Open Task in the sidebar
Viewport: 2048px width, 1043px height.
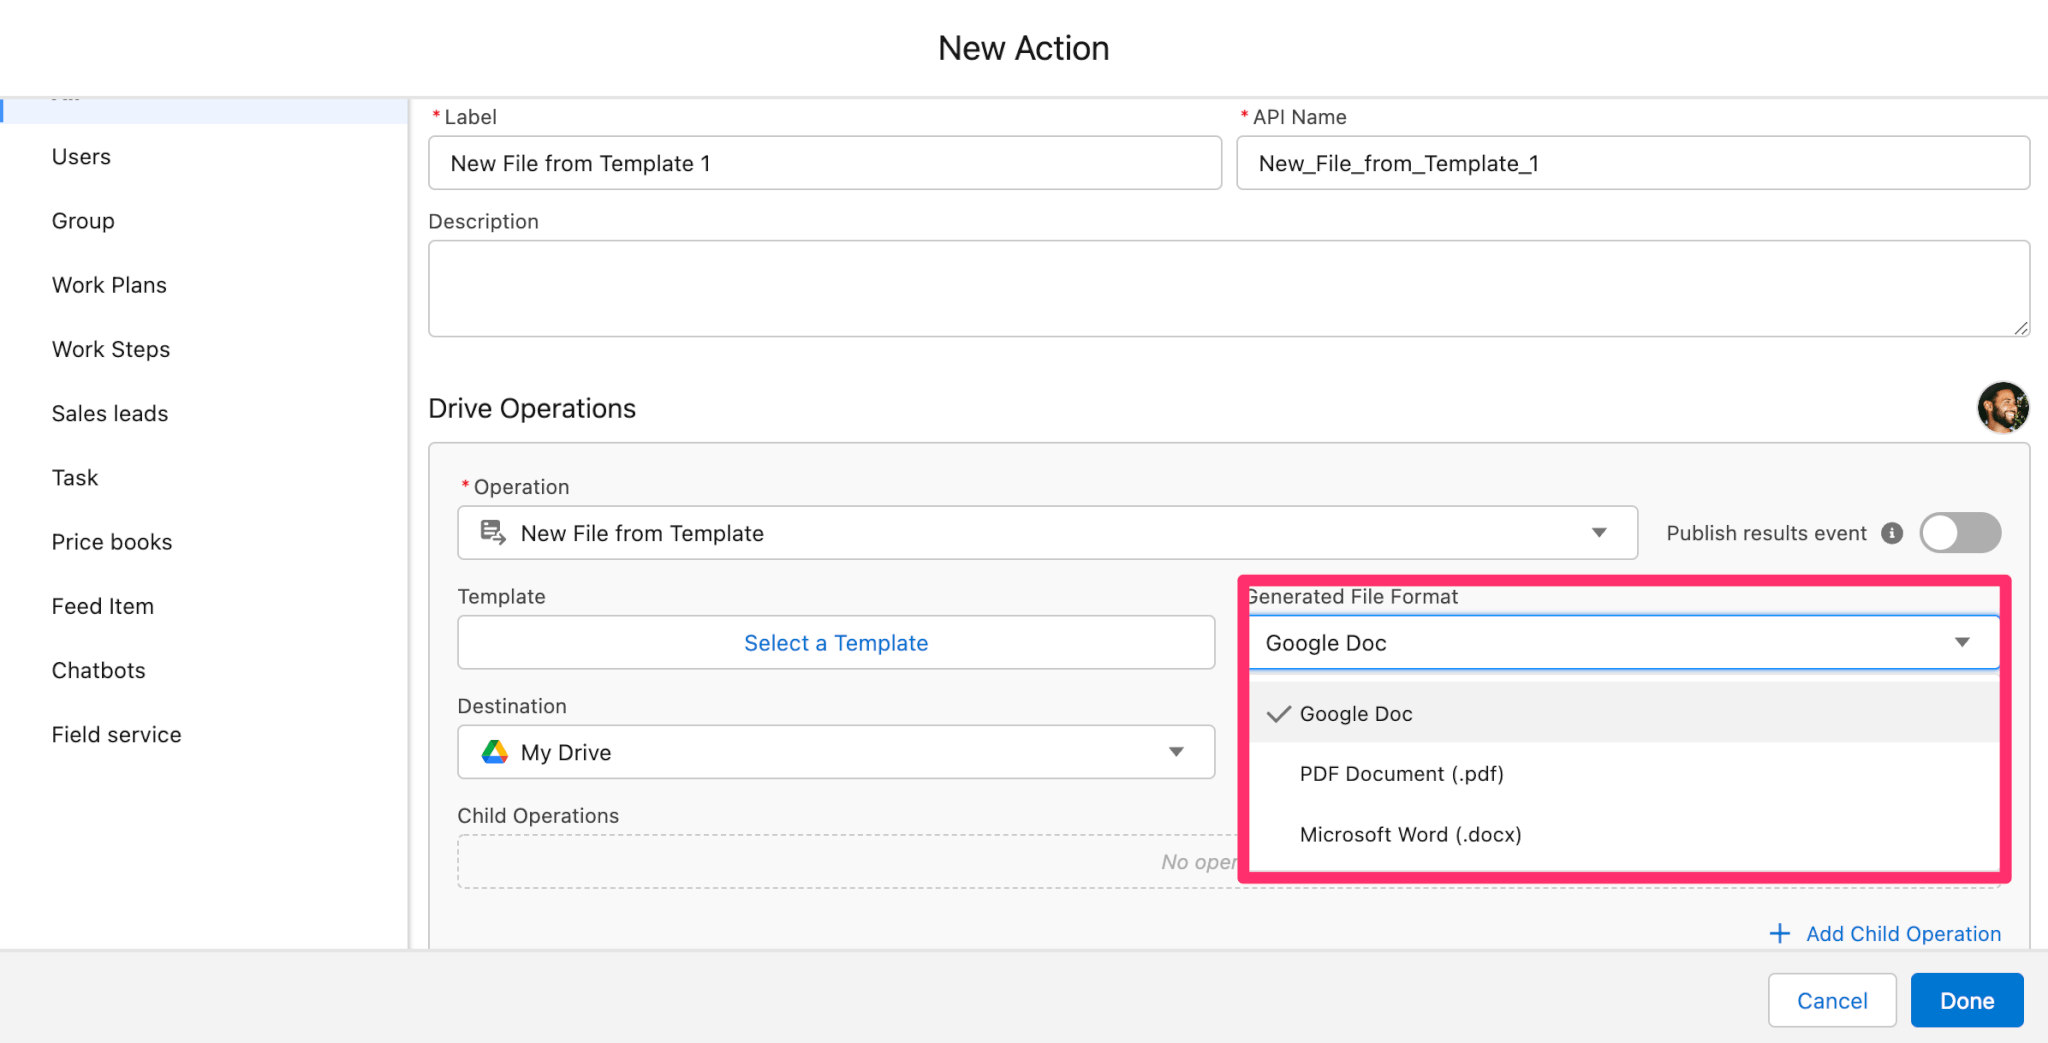75,477
